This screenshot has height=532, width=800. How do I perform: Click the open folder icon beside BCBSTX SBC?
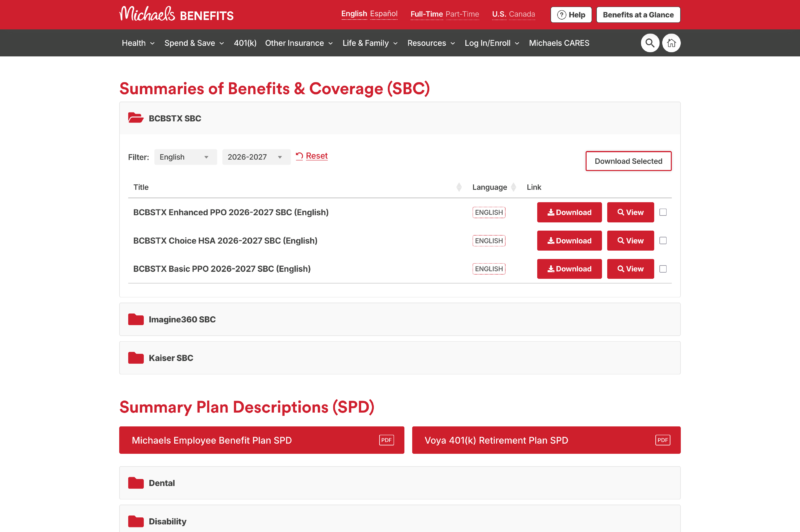[135, 118]
